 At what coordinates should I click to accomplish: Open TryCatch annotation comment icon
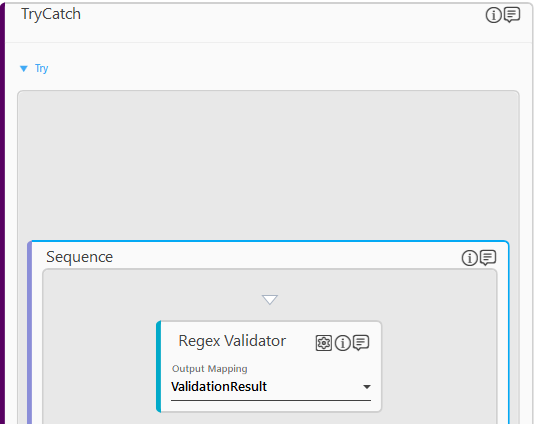(x=512, y=15)
